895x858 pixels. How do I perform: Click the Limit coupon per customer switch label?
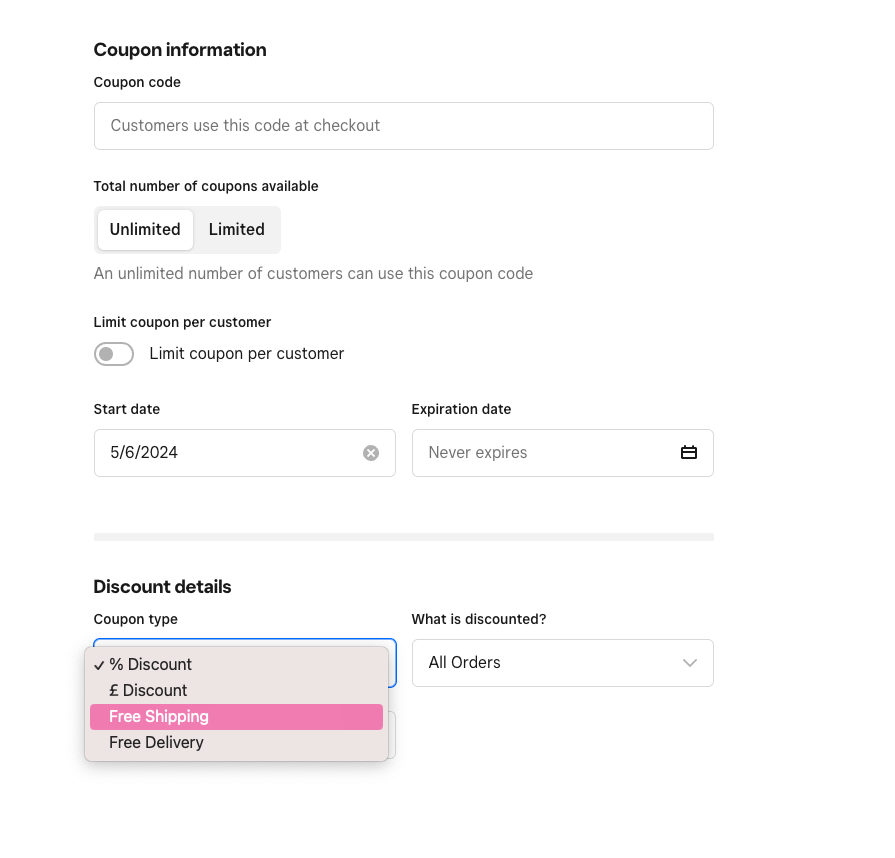click(246, 354)
